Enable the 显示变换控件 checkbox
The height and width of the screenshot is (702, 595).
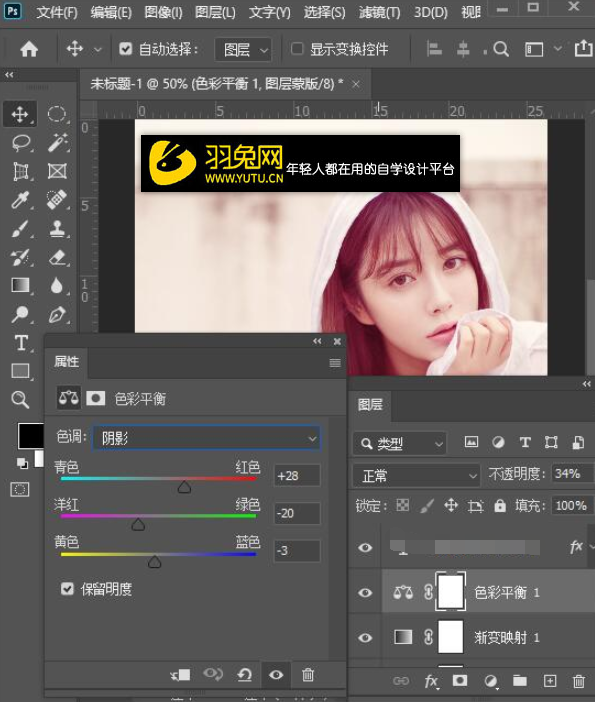coord(297,49)
